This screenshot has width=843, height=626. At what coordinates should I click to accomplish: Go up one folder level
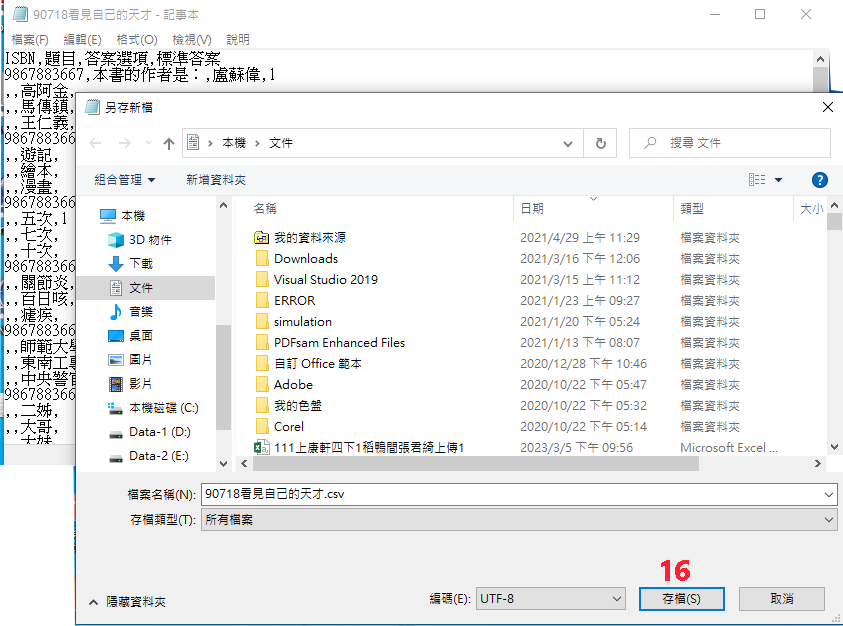pyautogui.click(x=169, y=144)
